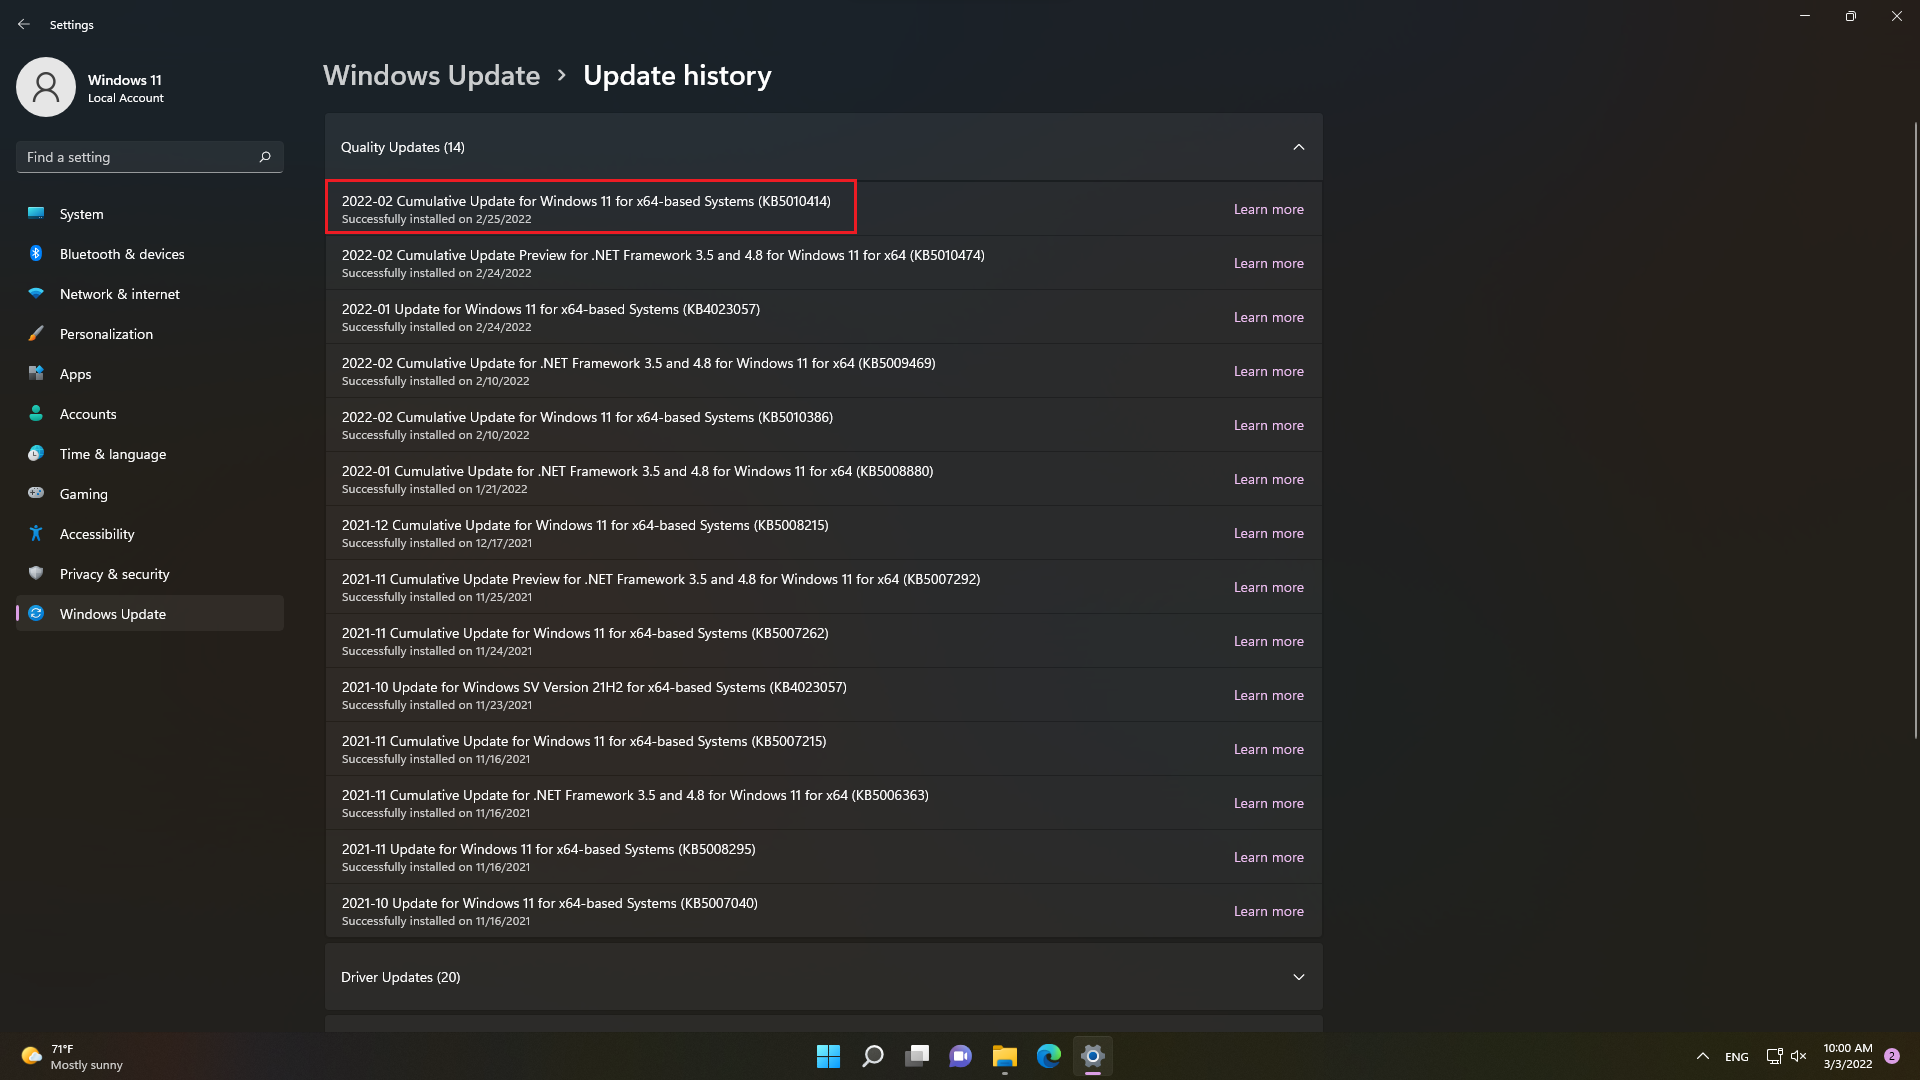Screen dimensions: 1920x1080
Task: Learn more about KB5008295
Action: click(x=1268, y=857)
